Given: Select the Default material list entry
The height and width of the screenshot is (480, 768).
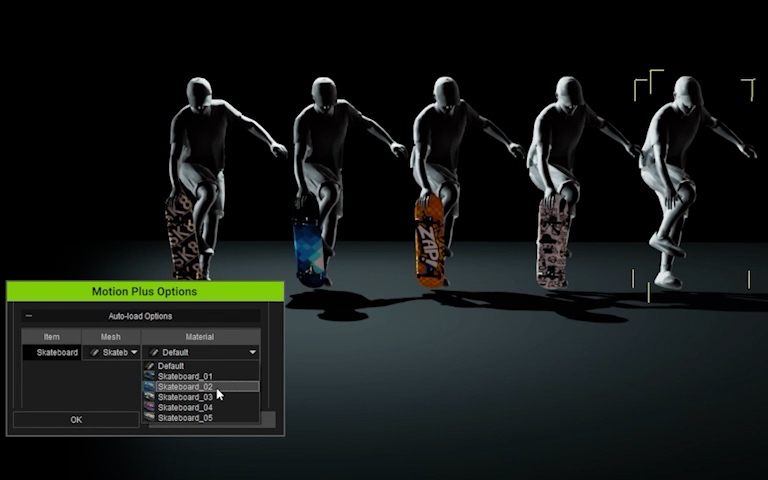Looking at the screenshot, I should click(x=171, y=366).
